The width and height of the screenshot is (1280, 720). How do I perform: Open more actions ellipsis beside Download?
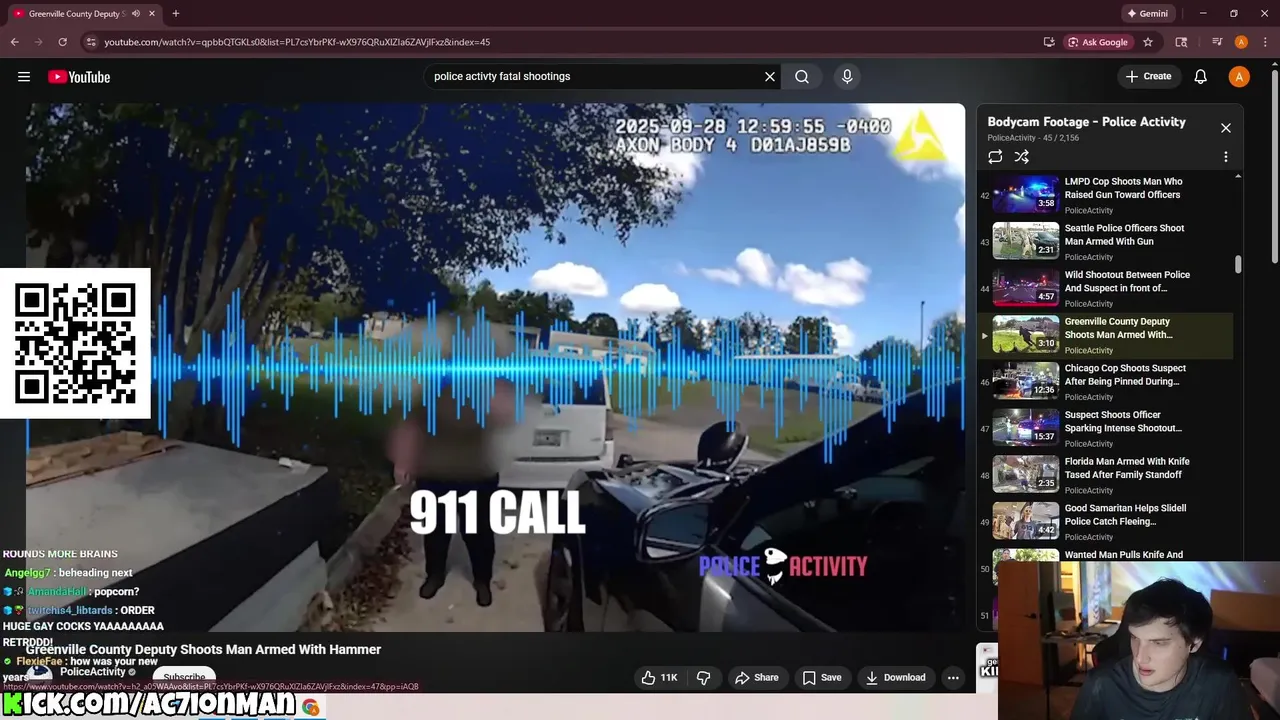(x=953, y=678)
